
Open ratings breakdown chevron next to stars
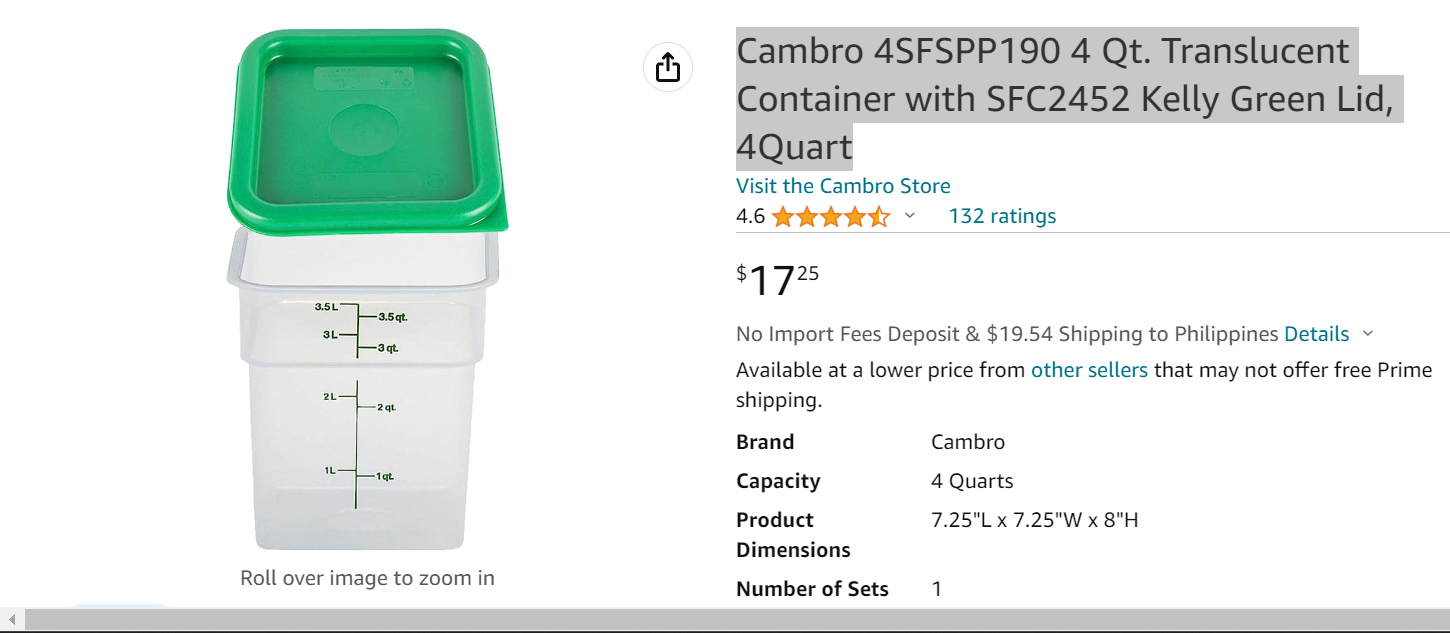[909, 216]
